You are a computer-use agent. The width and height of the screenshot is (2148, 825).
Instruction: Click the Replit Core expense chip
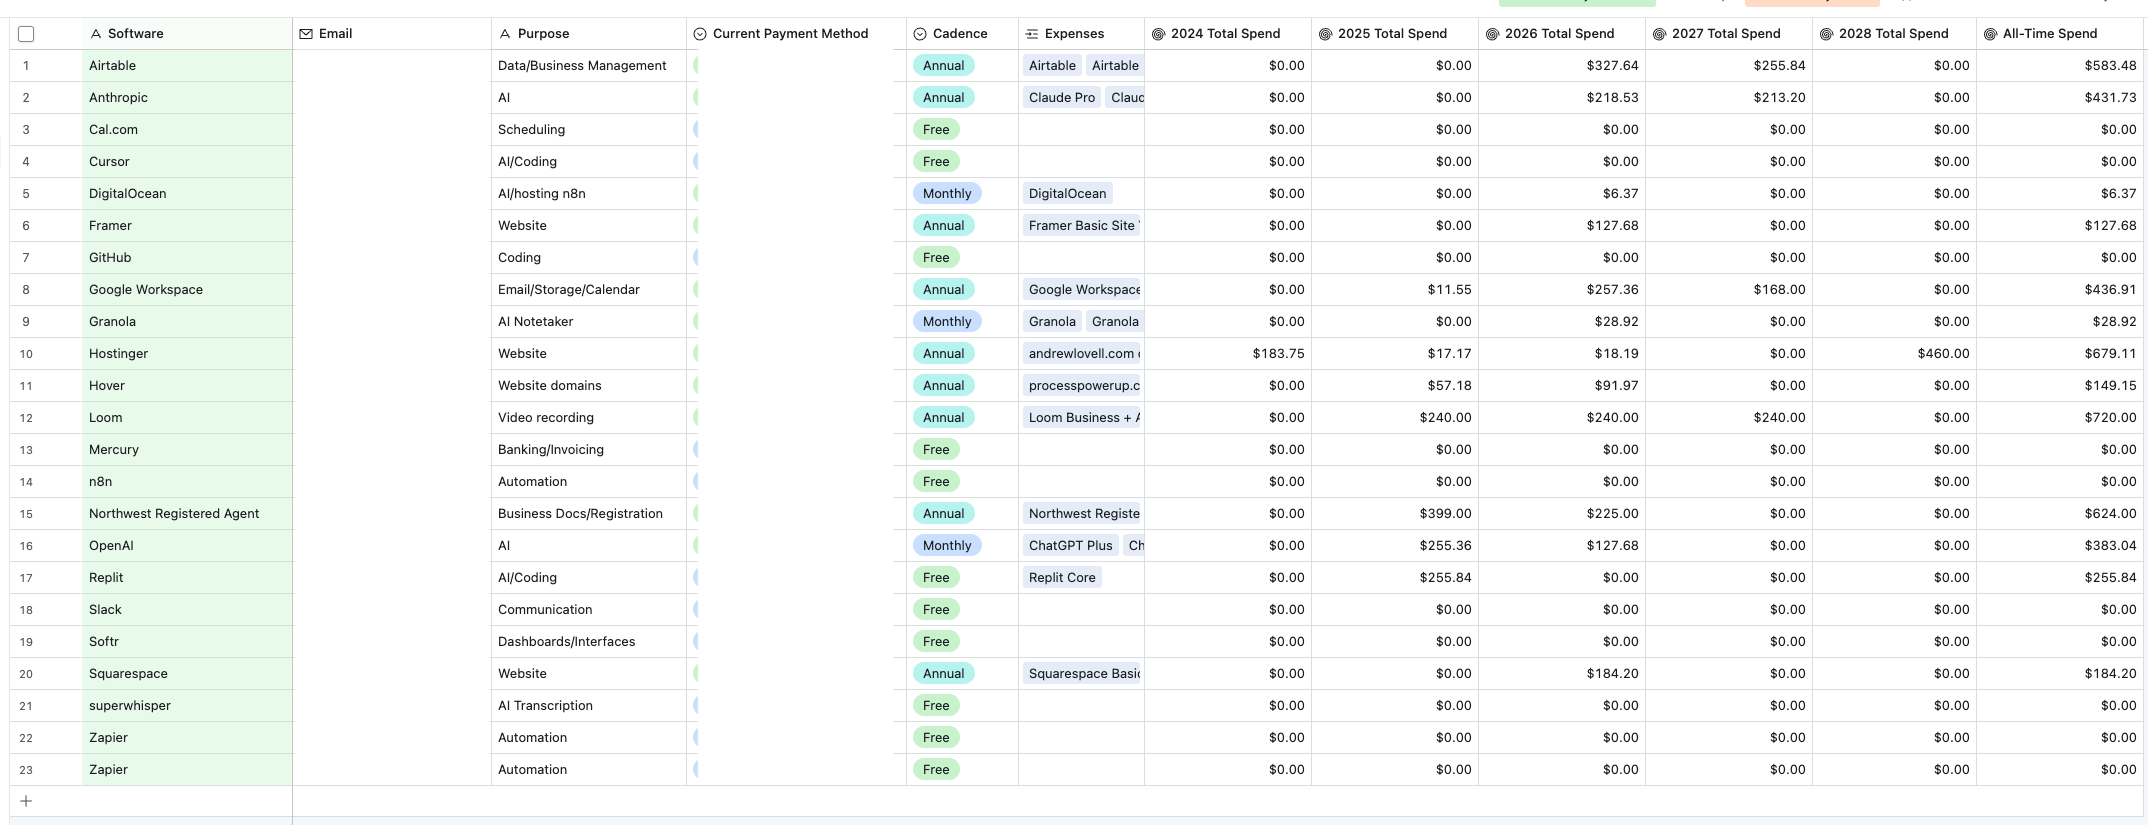tap(1062, 578)
